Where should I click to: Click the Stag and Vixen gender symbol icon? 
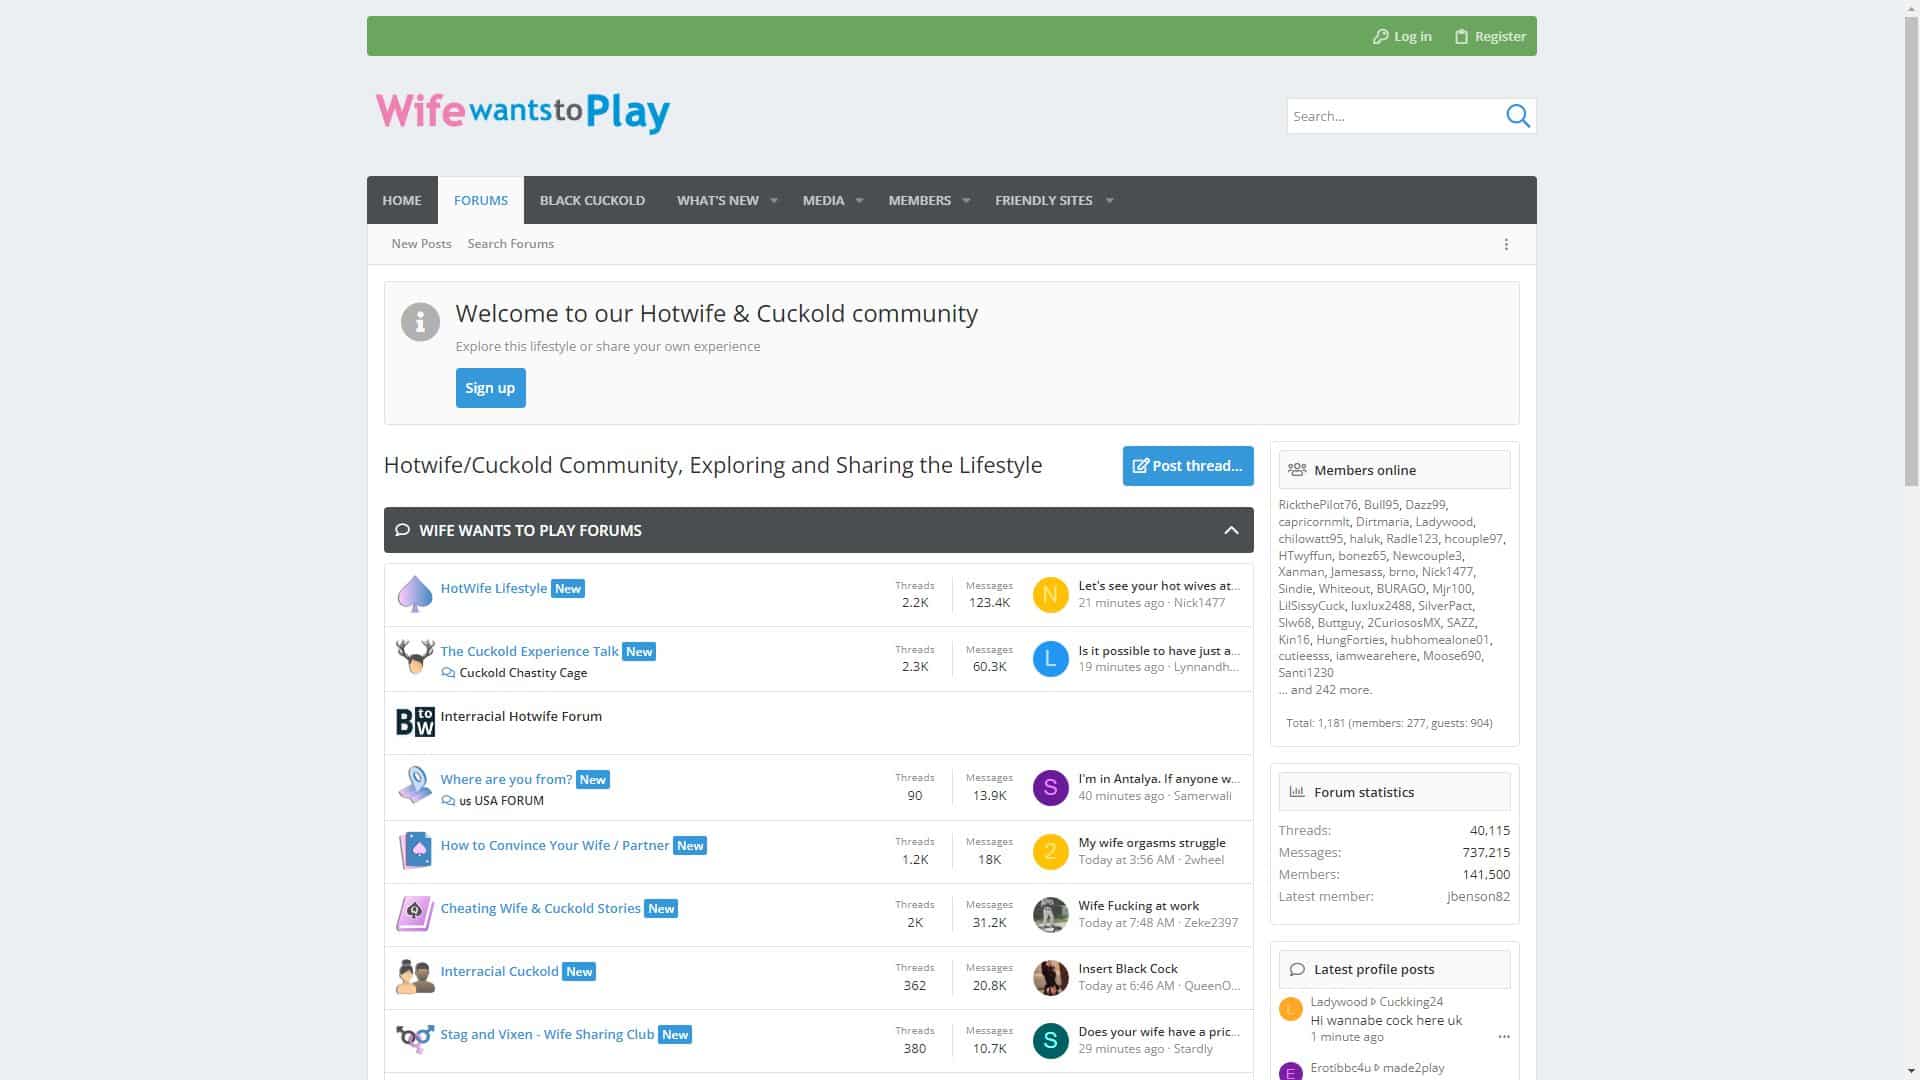pos(414,1040)
